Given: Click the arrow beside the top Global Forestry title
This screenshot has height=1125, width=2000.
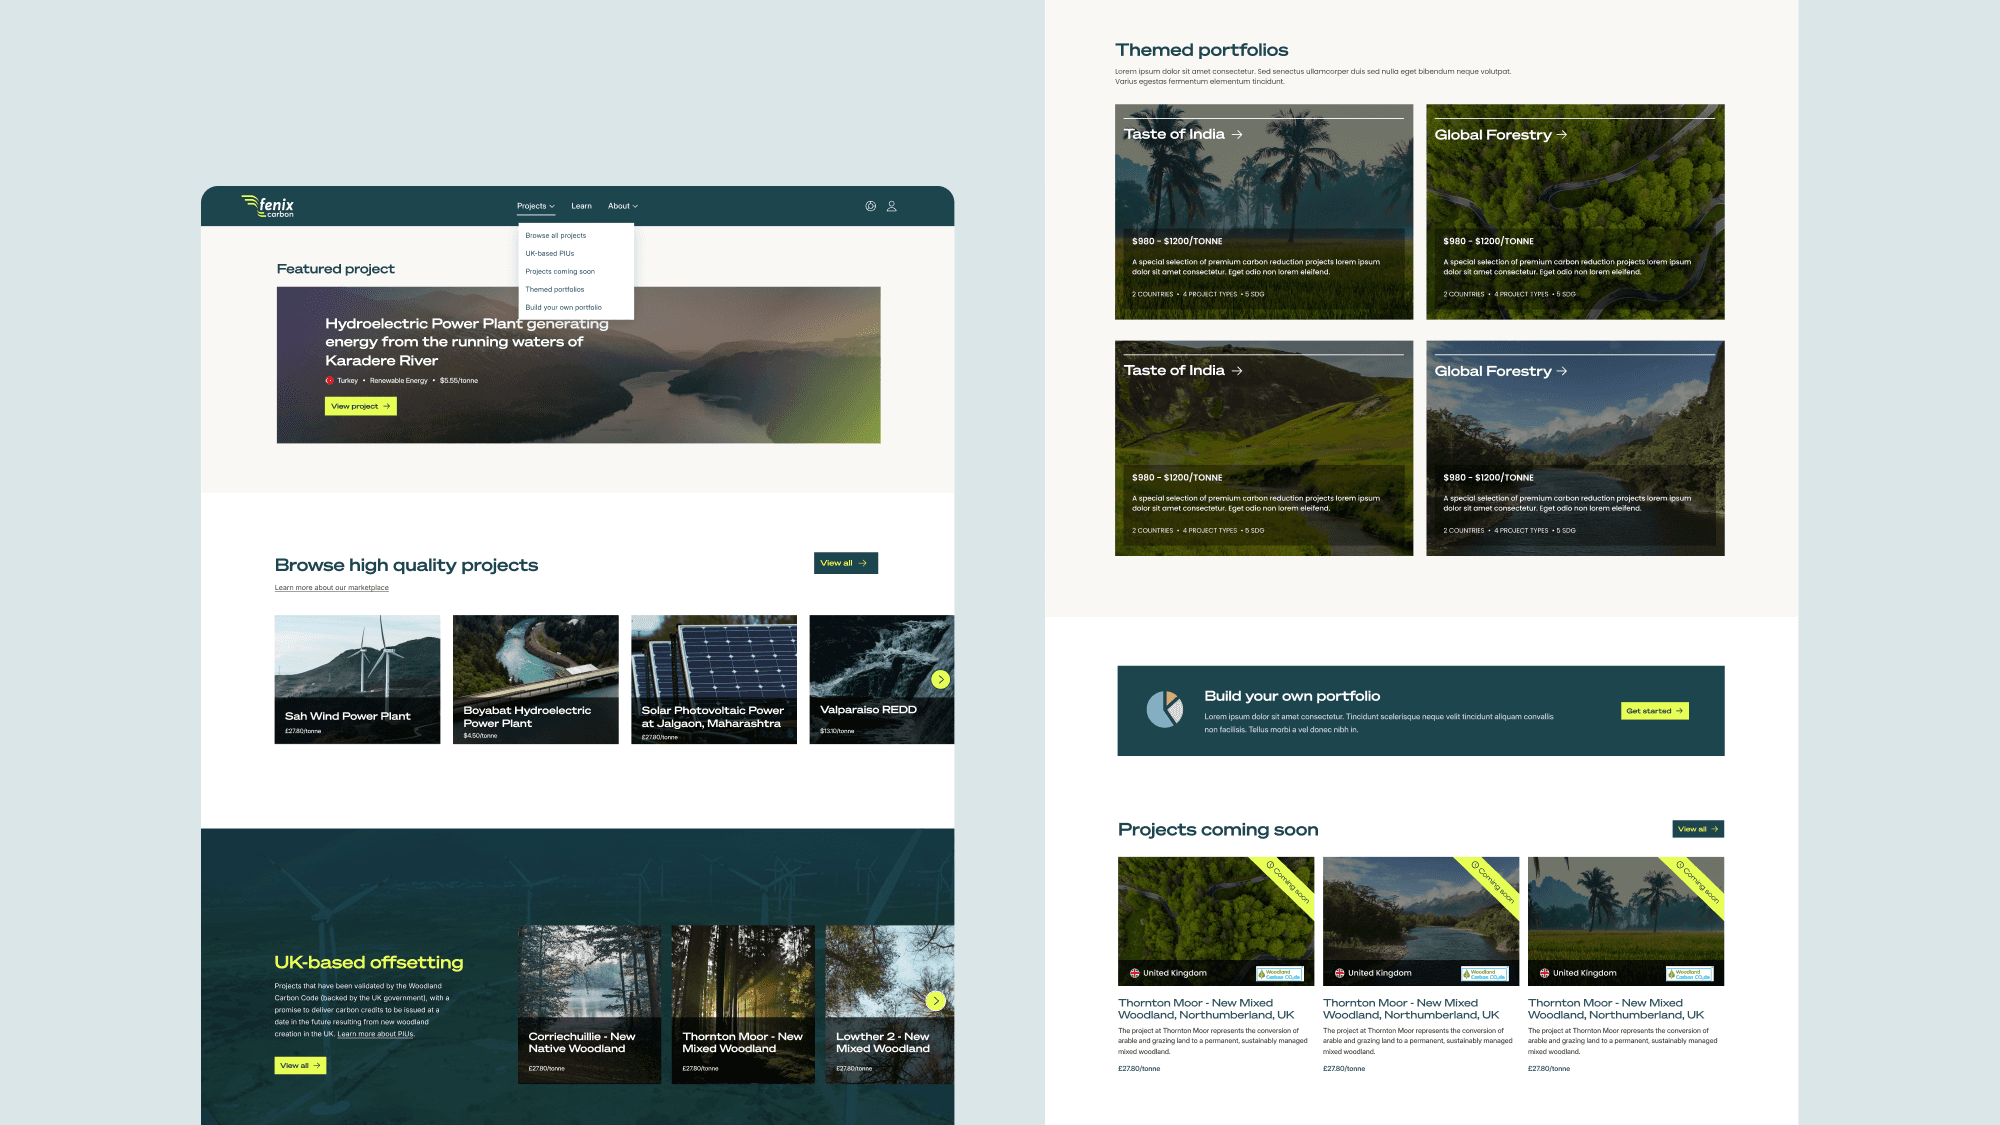Looking at the screenshot, I should pyautogui.click(x=1562, y=134).
